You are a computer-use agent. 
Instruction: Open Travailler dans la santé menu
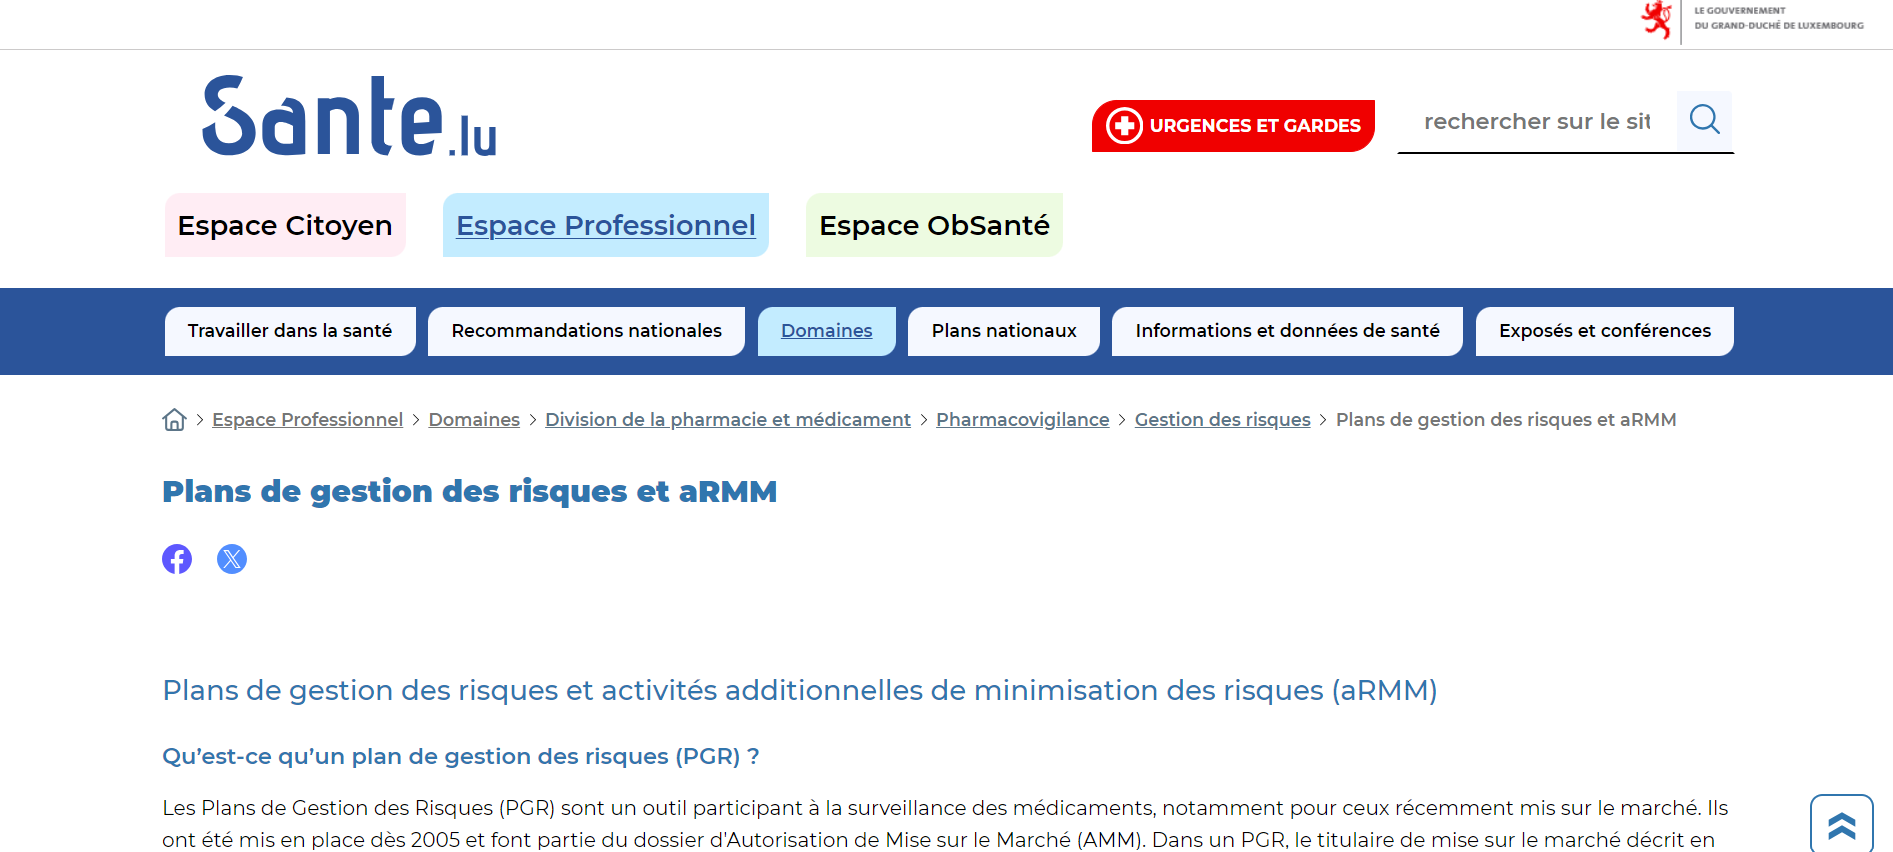[290, 331]
